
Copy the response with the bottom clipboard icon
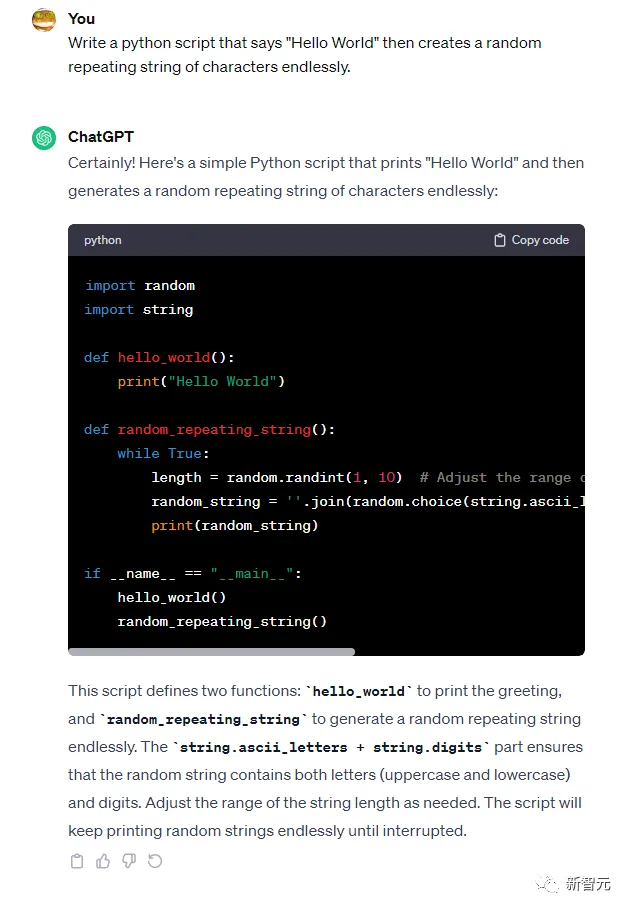pos(77,861)
